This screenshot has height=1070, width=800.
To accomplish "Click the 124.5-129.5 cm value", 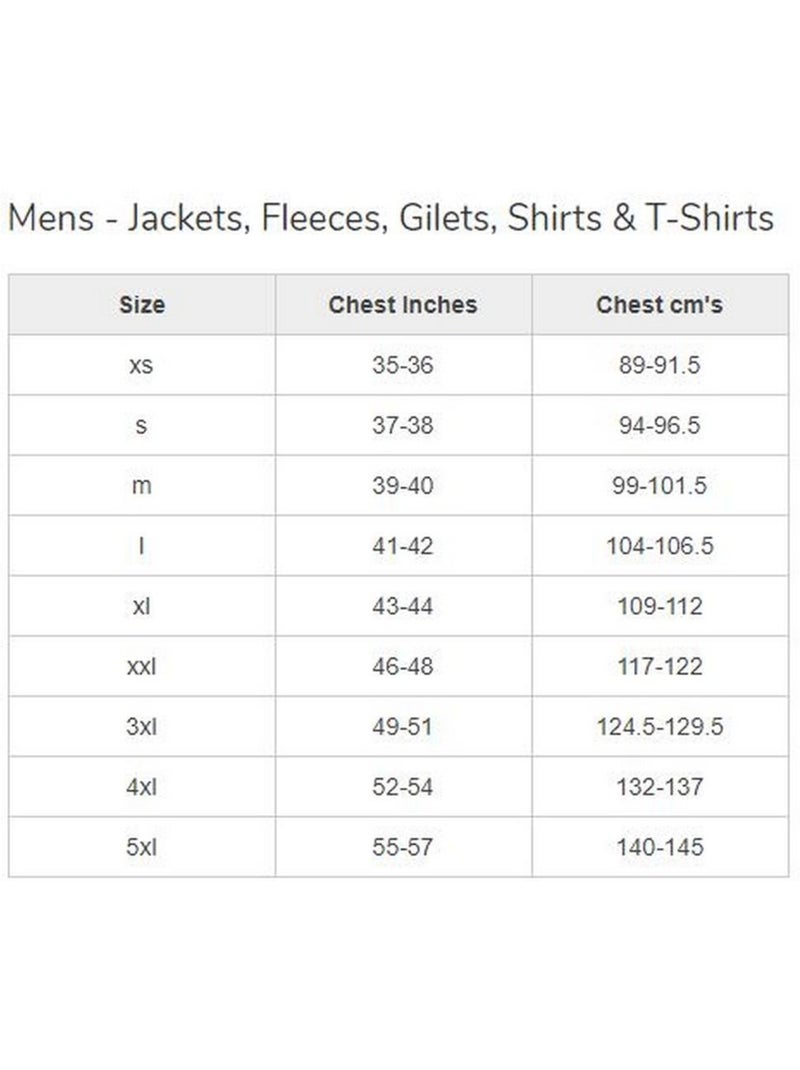I will [x=659, y=726].
